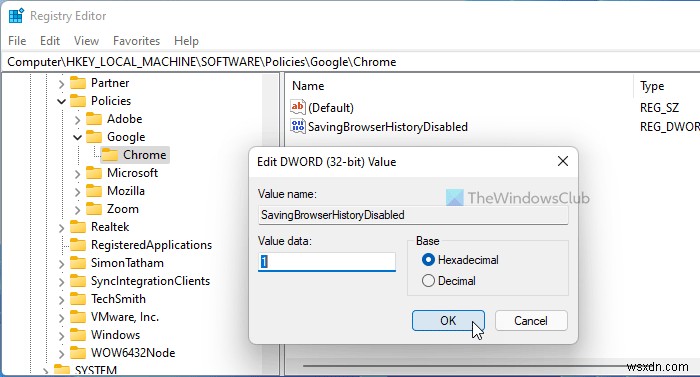Select the RegisteredApplications key label

pos(151,245)
